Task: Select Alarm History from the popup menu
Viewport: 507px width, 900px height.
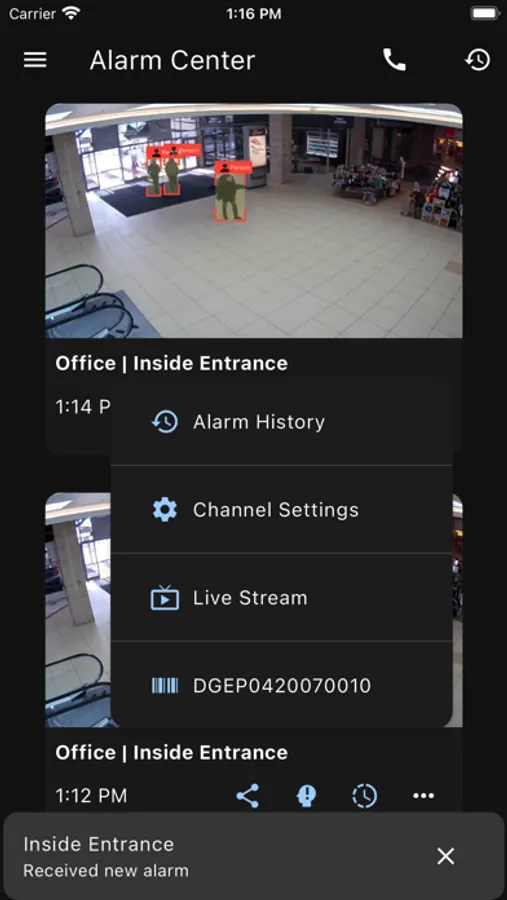Action: (281, 422)
